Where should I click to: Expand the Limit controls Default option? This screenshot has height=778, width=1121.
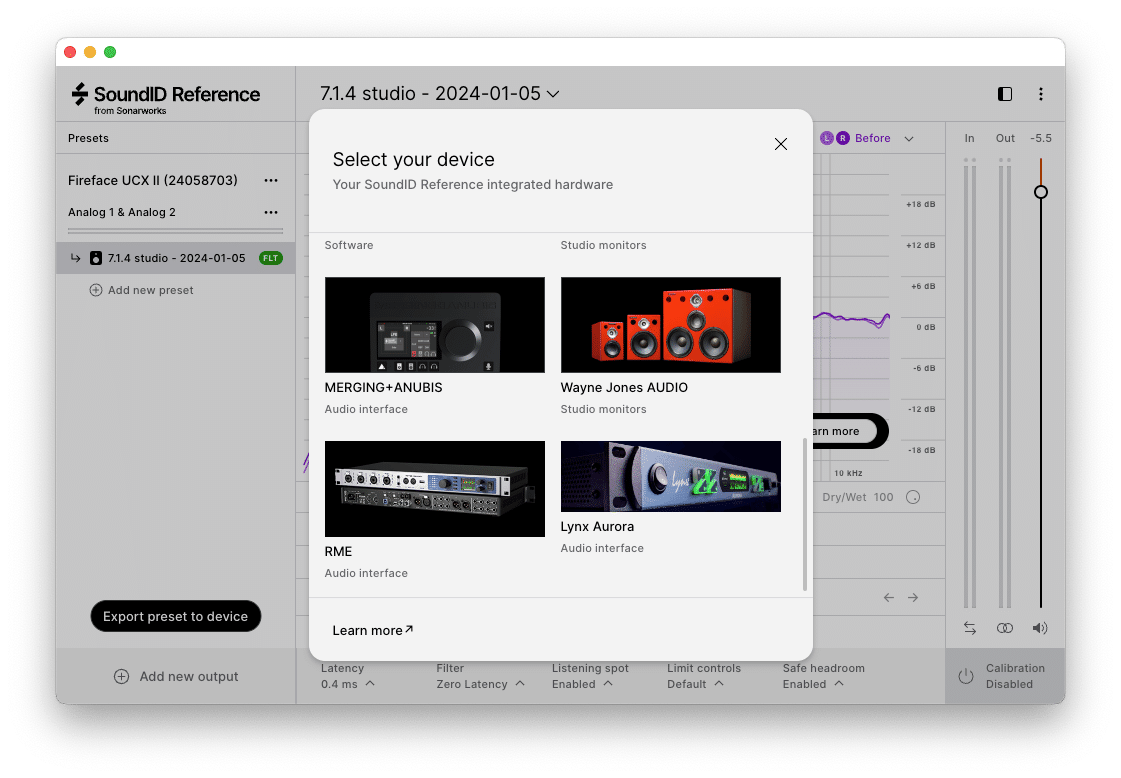(703, 676)
